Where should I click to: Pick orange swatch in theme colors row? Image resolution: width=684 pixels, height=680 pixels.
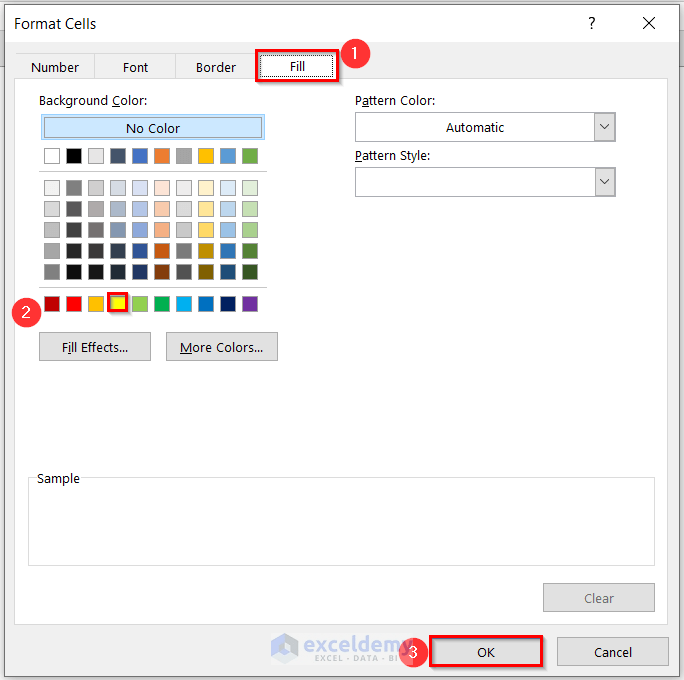(162, 156)
